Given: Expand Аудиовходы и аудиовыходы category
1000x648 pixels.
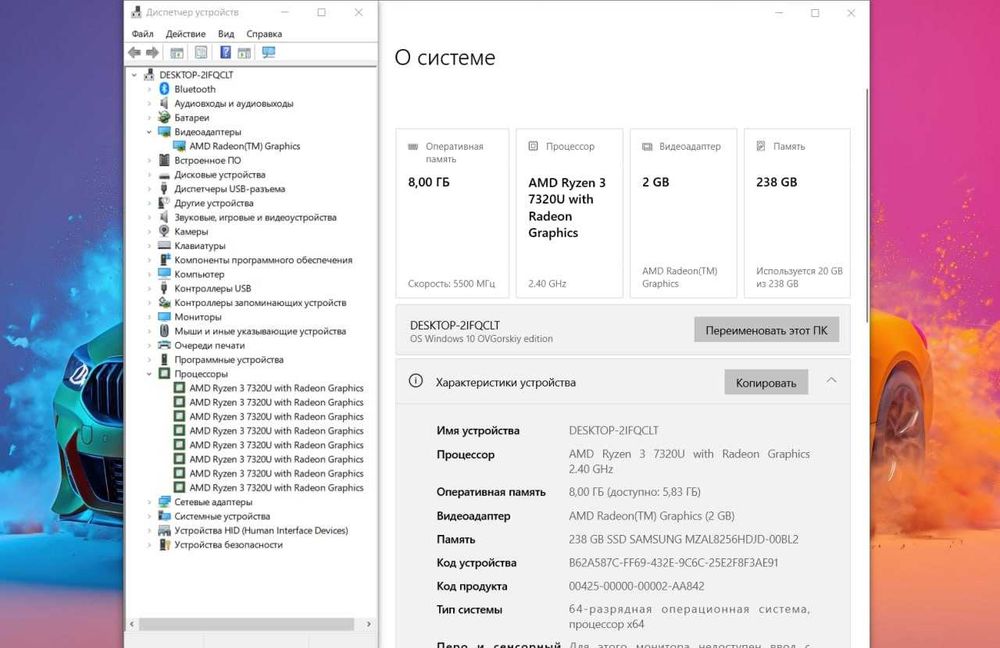Looking at the screenshot, I should tap(149, 103).
